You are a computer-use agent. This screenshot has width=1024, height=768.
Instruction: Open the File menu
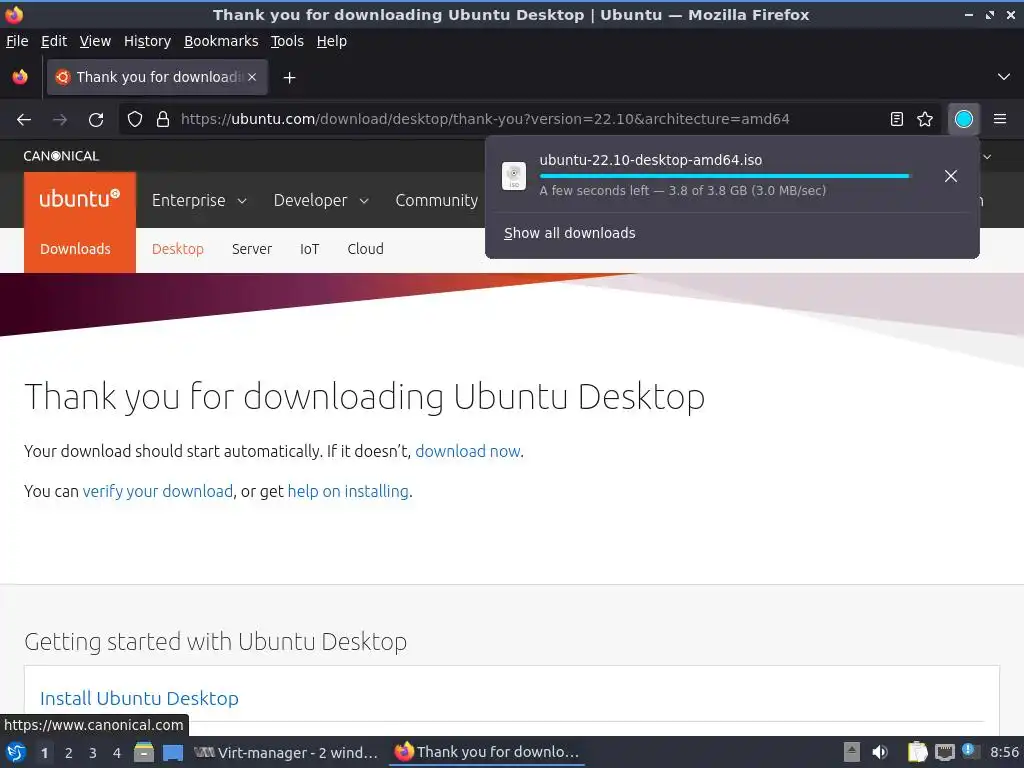point(17,41)
